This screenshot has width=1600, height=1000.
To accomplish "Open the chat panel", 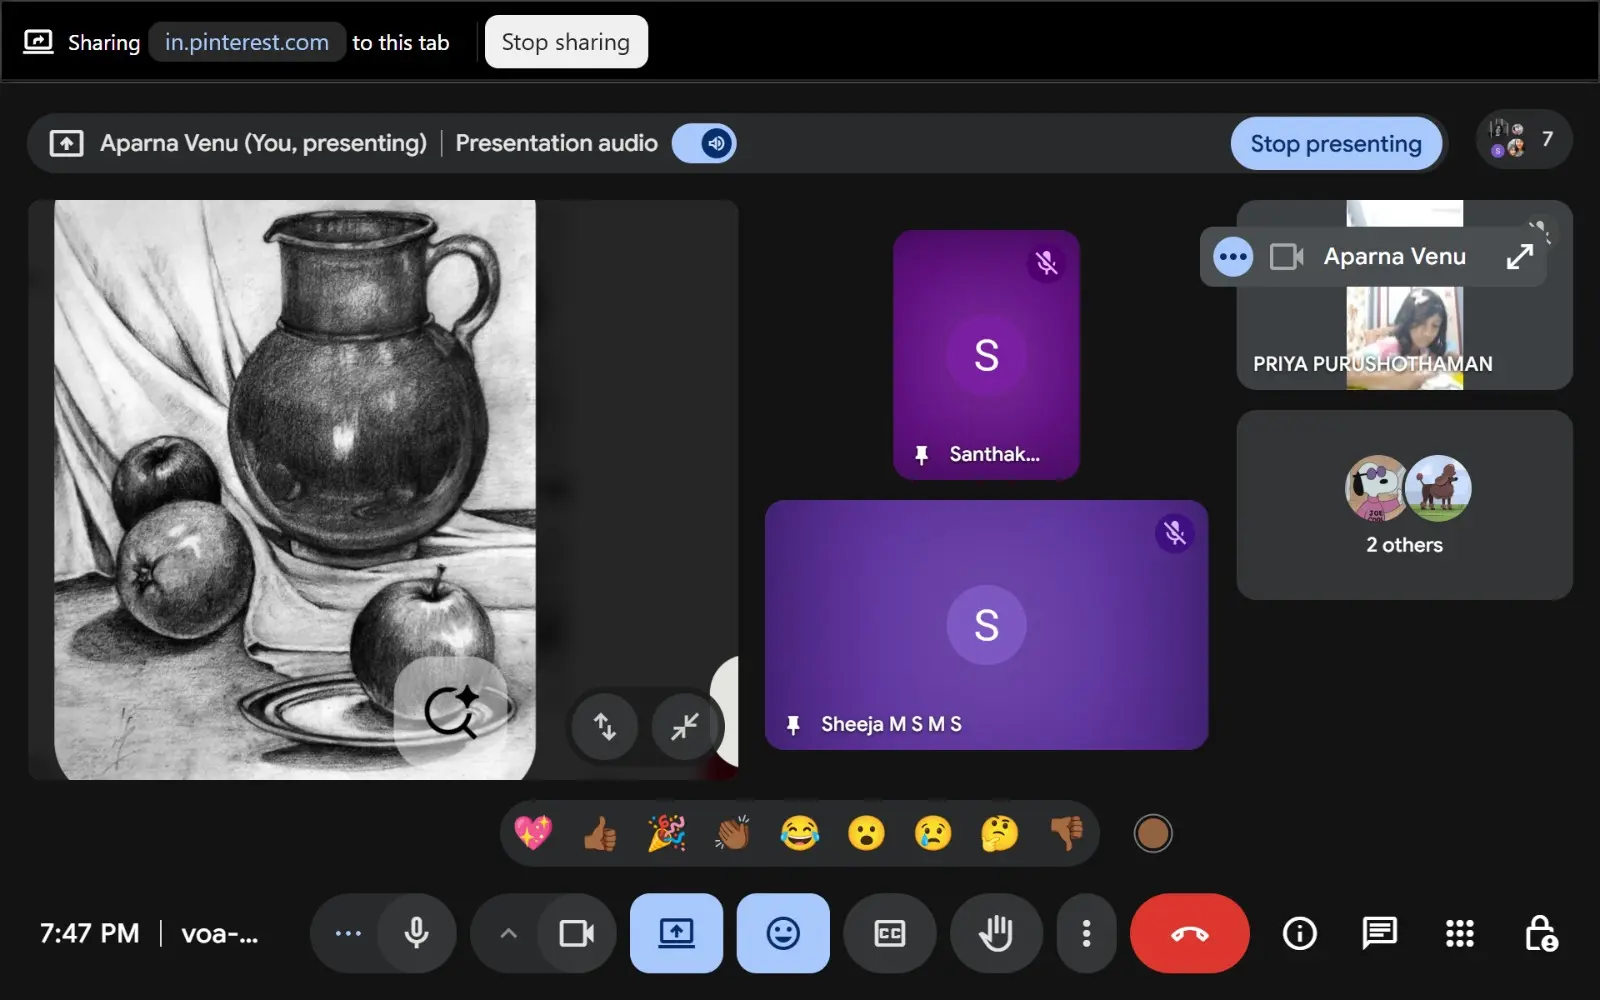I will 1380,933.
